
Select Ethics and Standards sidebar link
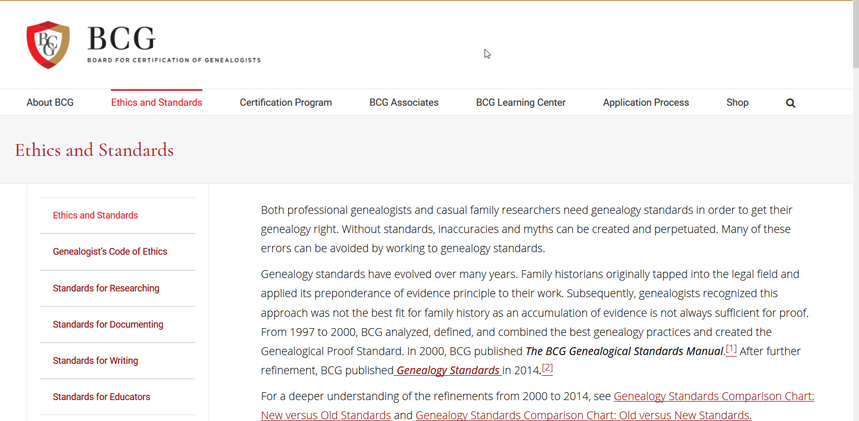click(95, 216)
